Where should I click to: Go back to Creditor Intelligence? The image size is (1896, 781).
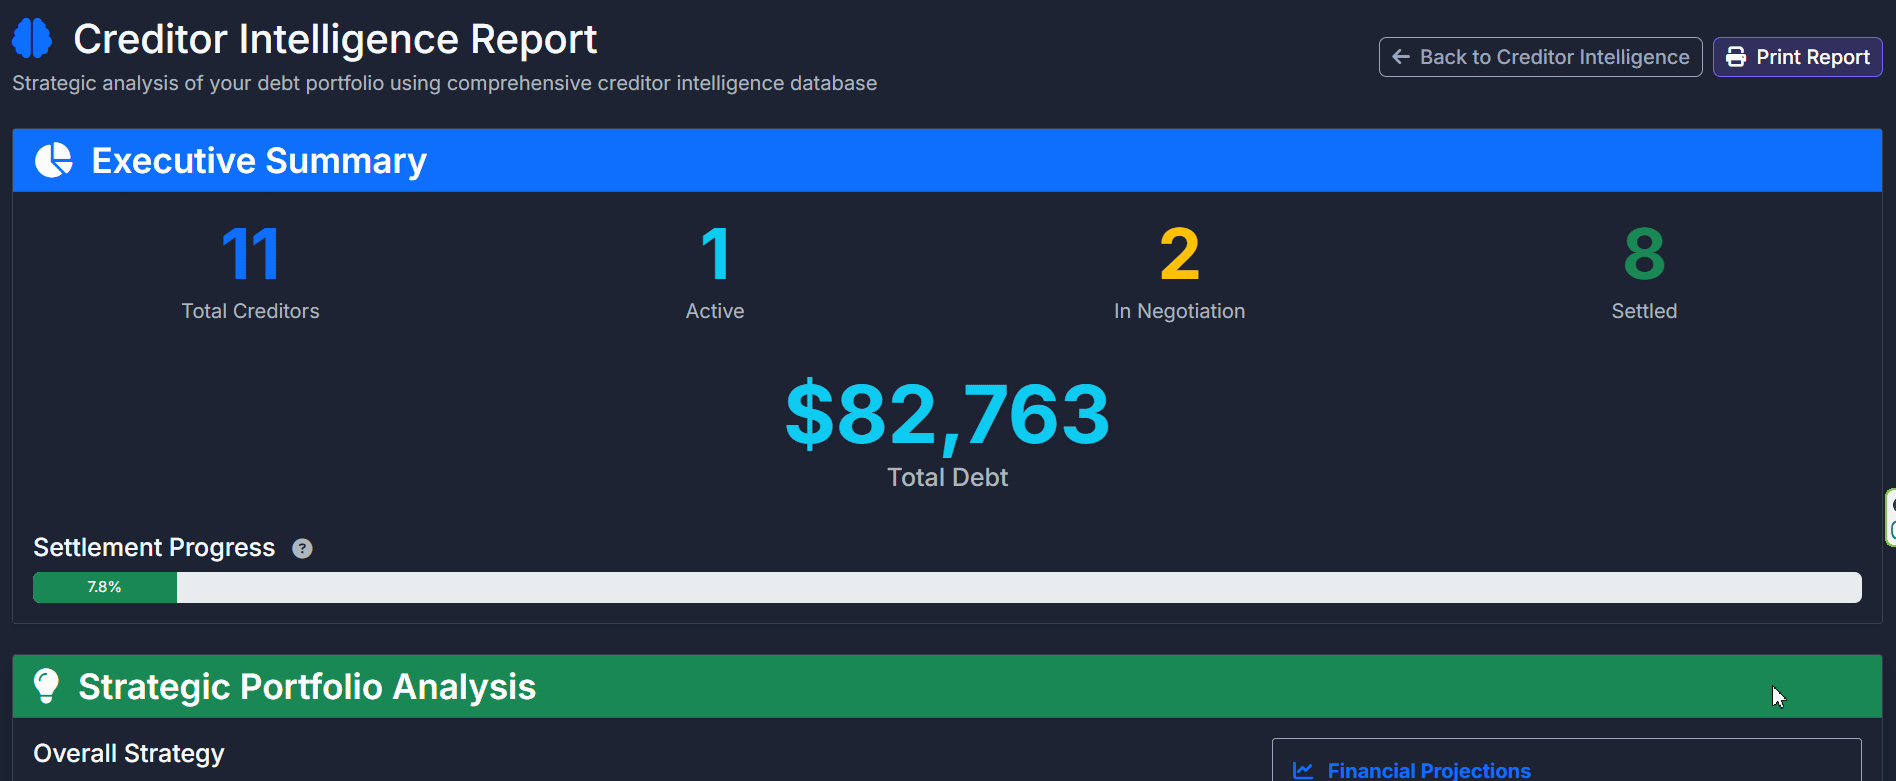click(1540, 57)
